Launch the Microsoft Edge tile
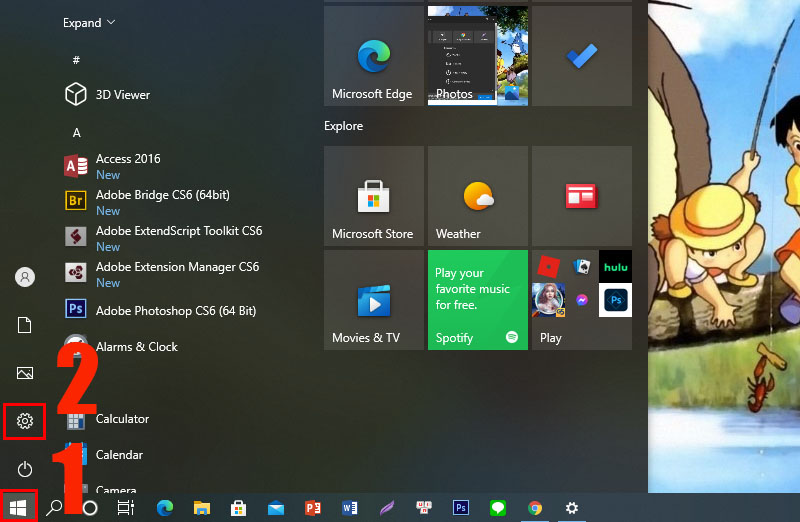The height and width of the screenshot is (522, 800). pos(374,56)
